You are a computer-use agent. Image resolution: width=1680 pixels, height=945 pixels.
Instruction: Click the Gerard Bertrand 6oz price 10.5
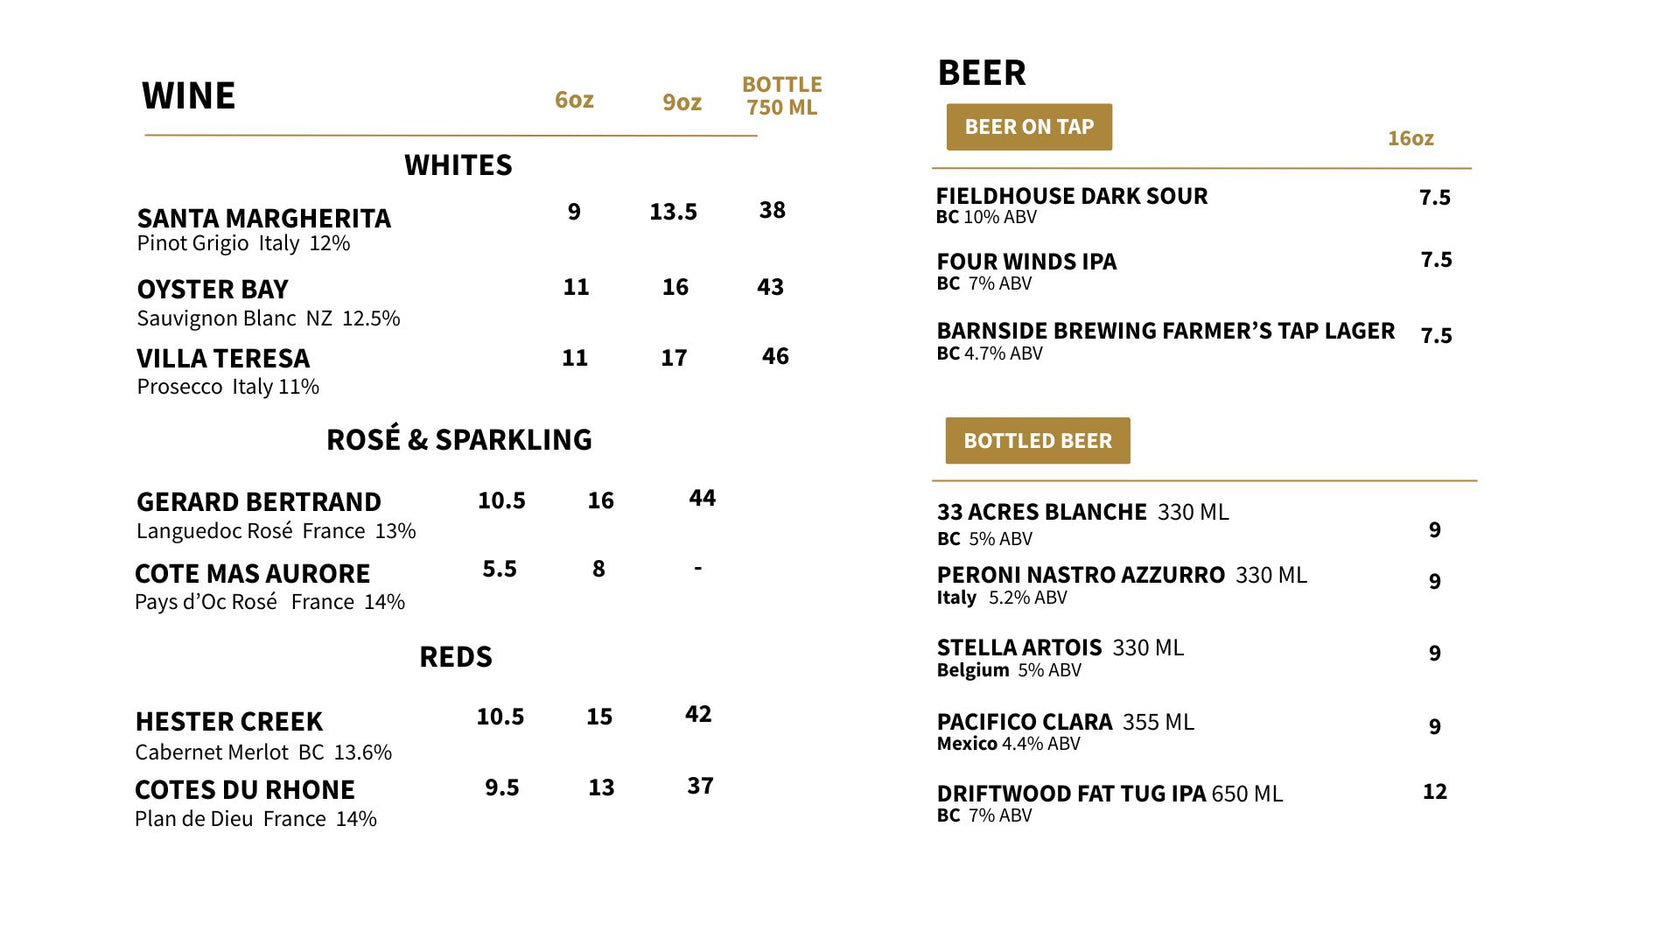coord(501,500)
